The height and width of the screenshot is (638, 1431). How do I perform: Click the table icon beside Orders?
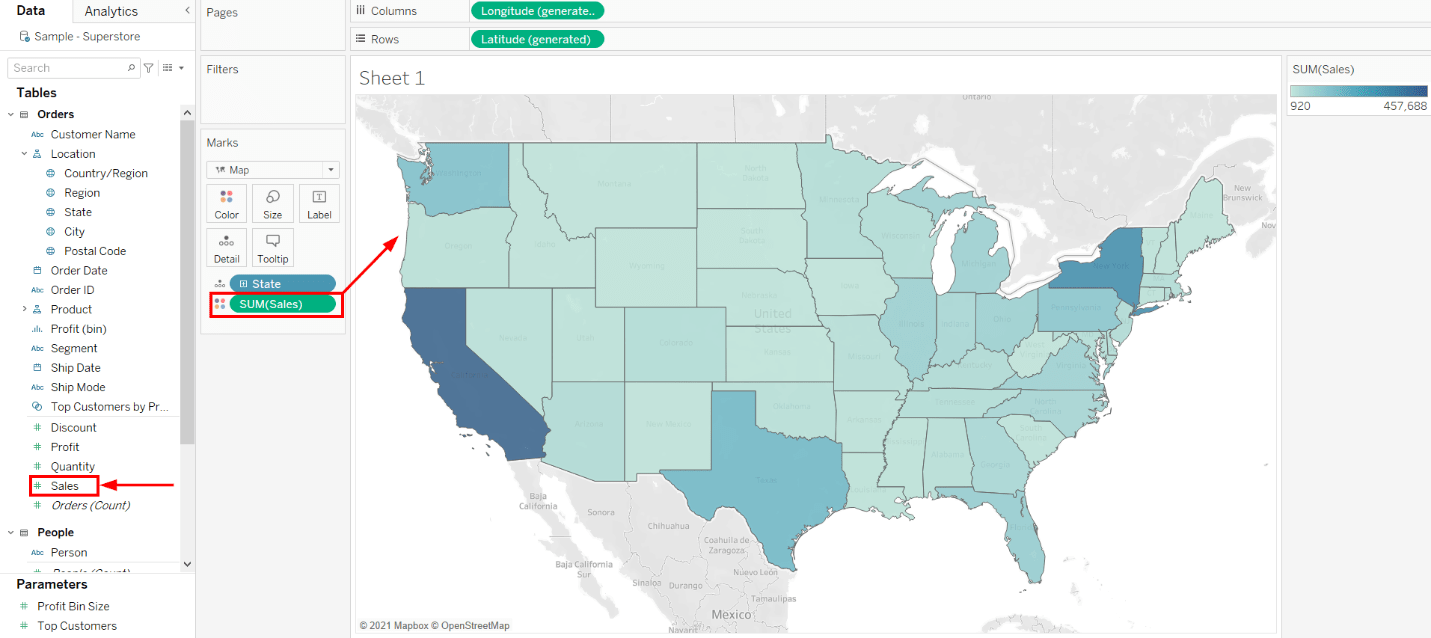coord(24,115)
